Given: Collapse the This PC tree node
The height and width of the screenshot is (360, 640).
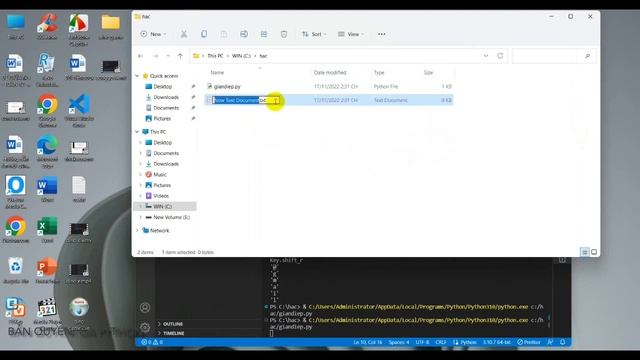Looking at the screenshot, I should tap(137, 132).
